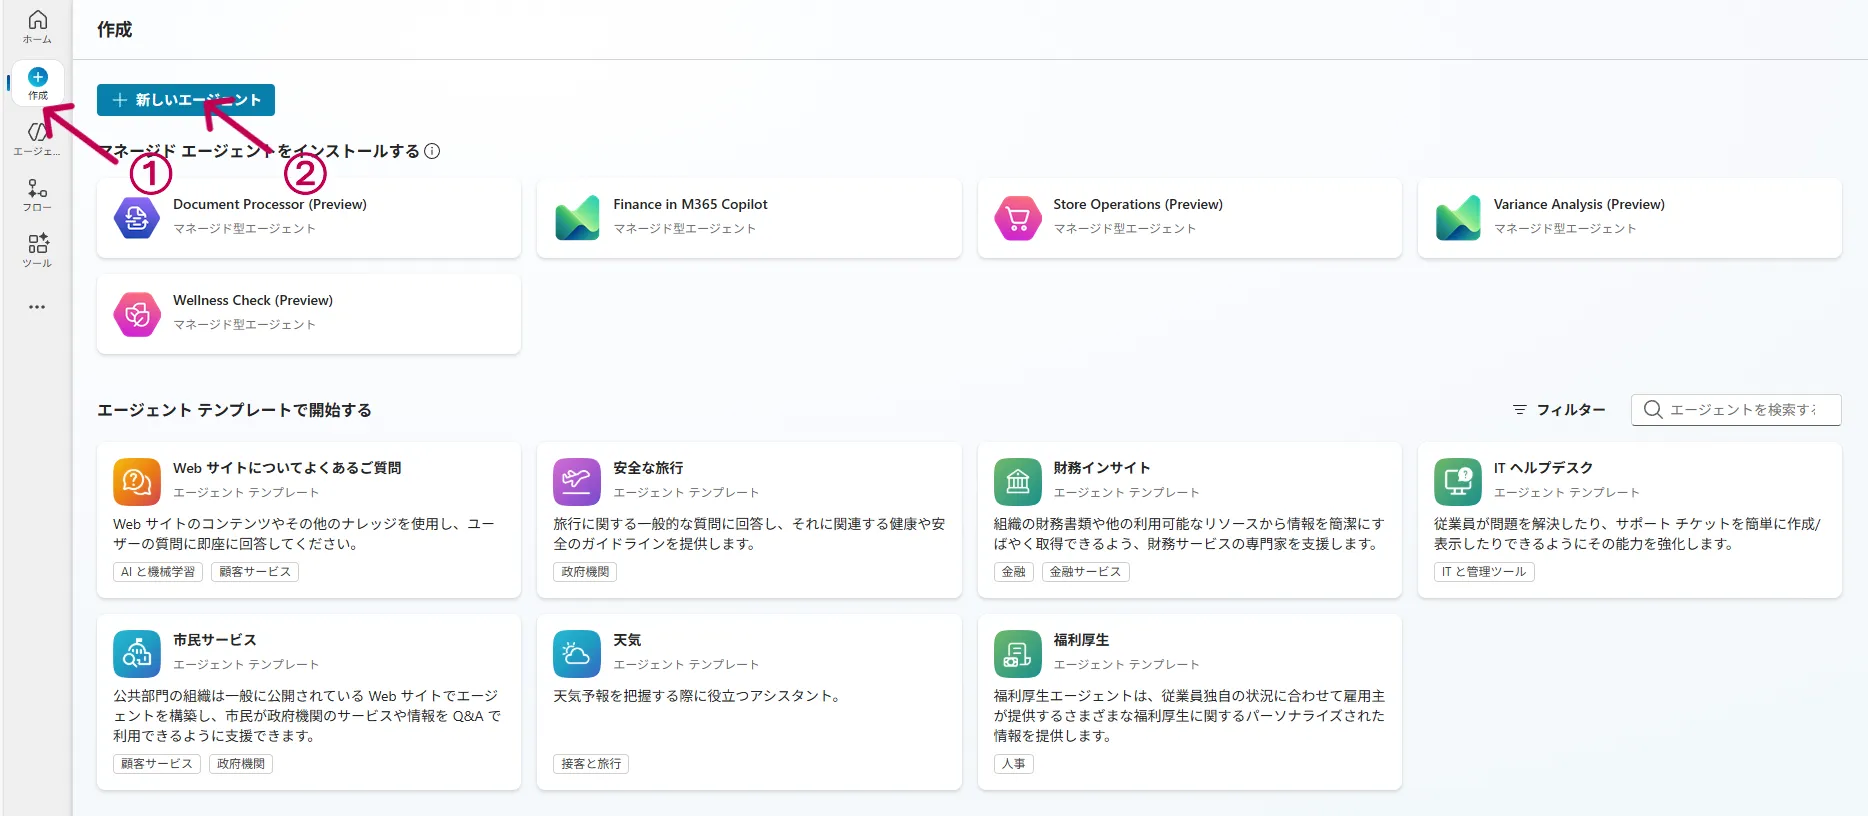Open the 天気 template
The image size is (1868, 816).
point(749,702)
